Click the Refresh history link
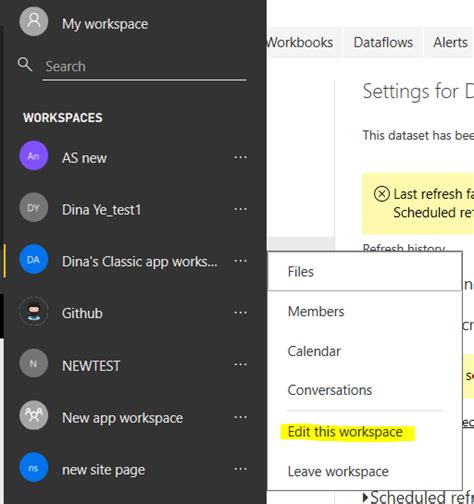 [404, 248]
